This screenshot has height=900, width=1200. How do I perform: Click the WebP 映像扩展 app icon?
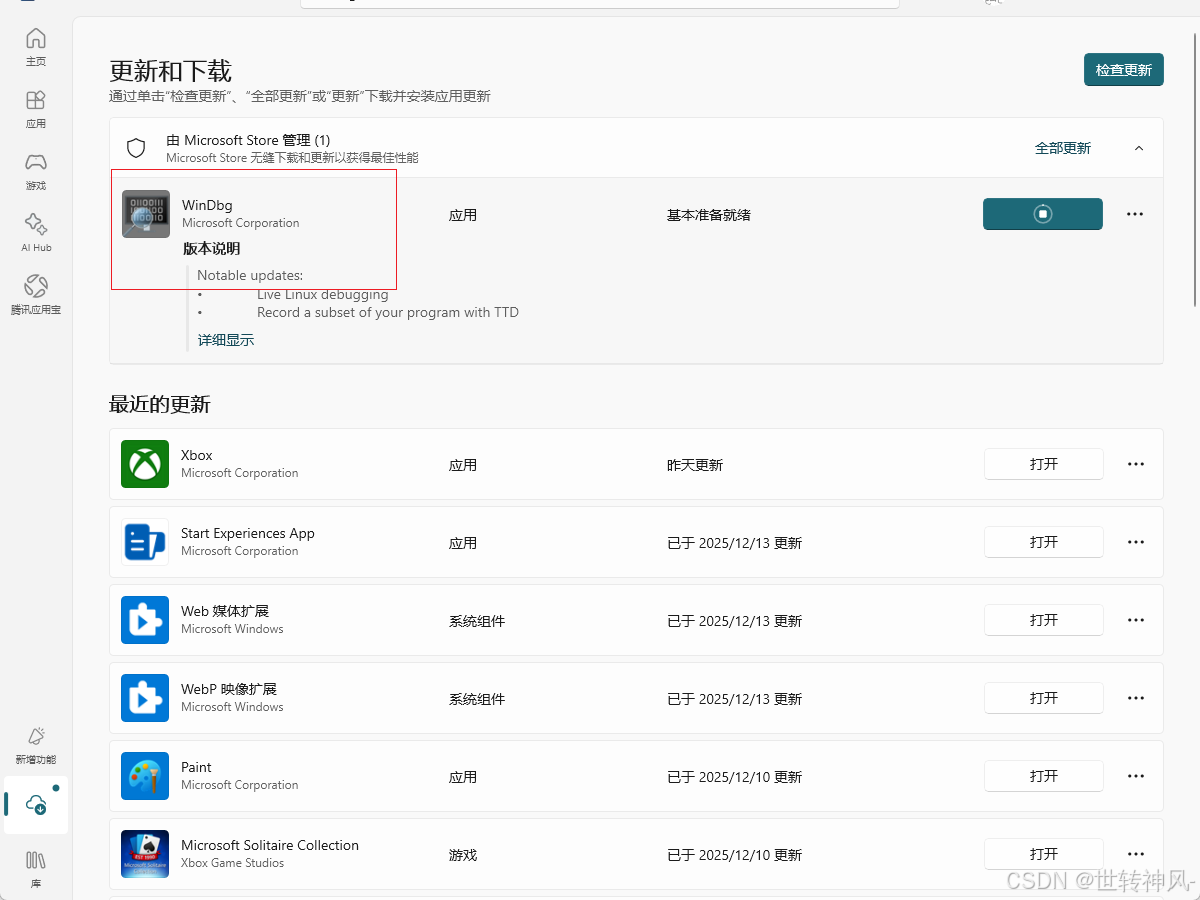[x=145, y=698]
